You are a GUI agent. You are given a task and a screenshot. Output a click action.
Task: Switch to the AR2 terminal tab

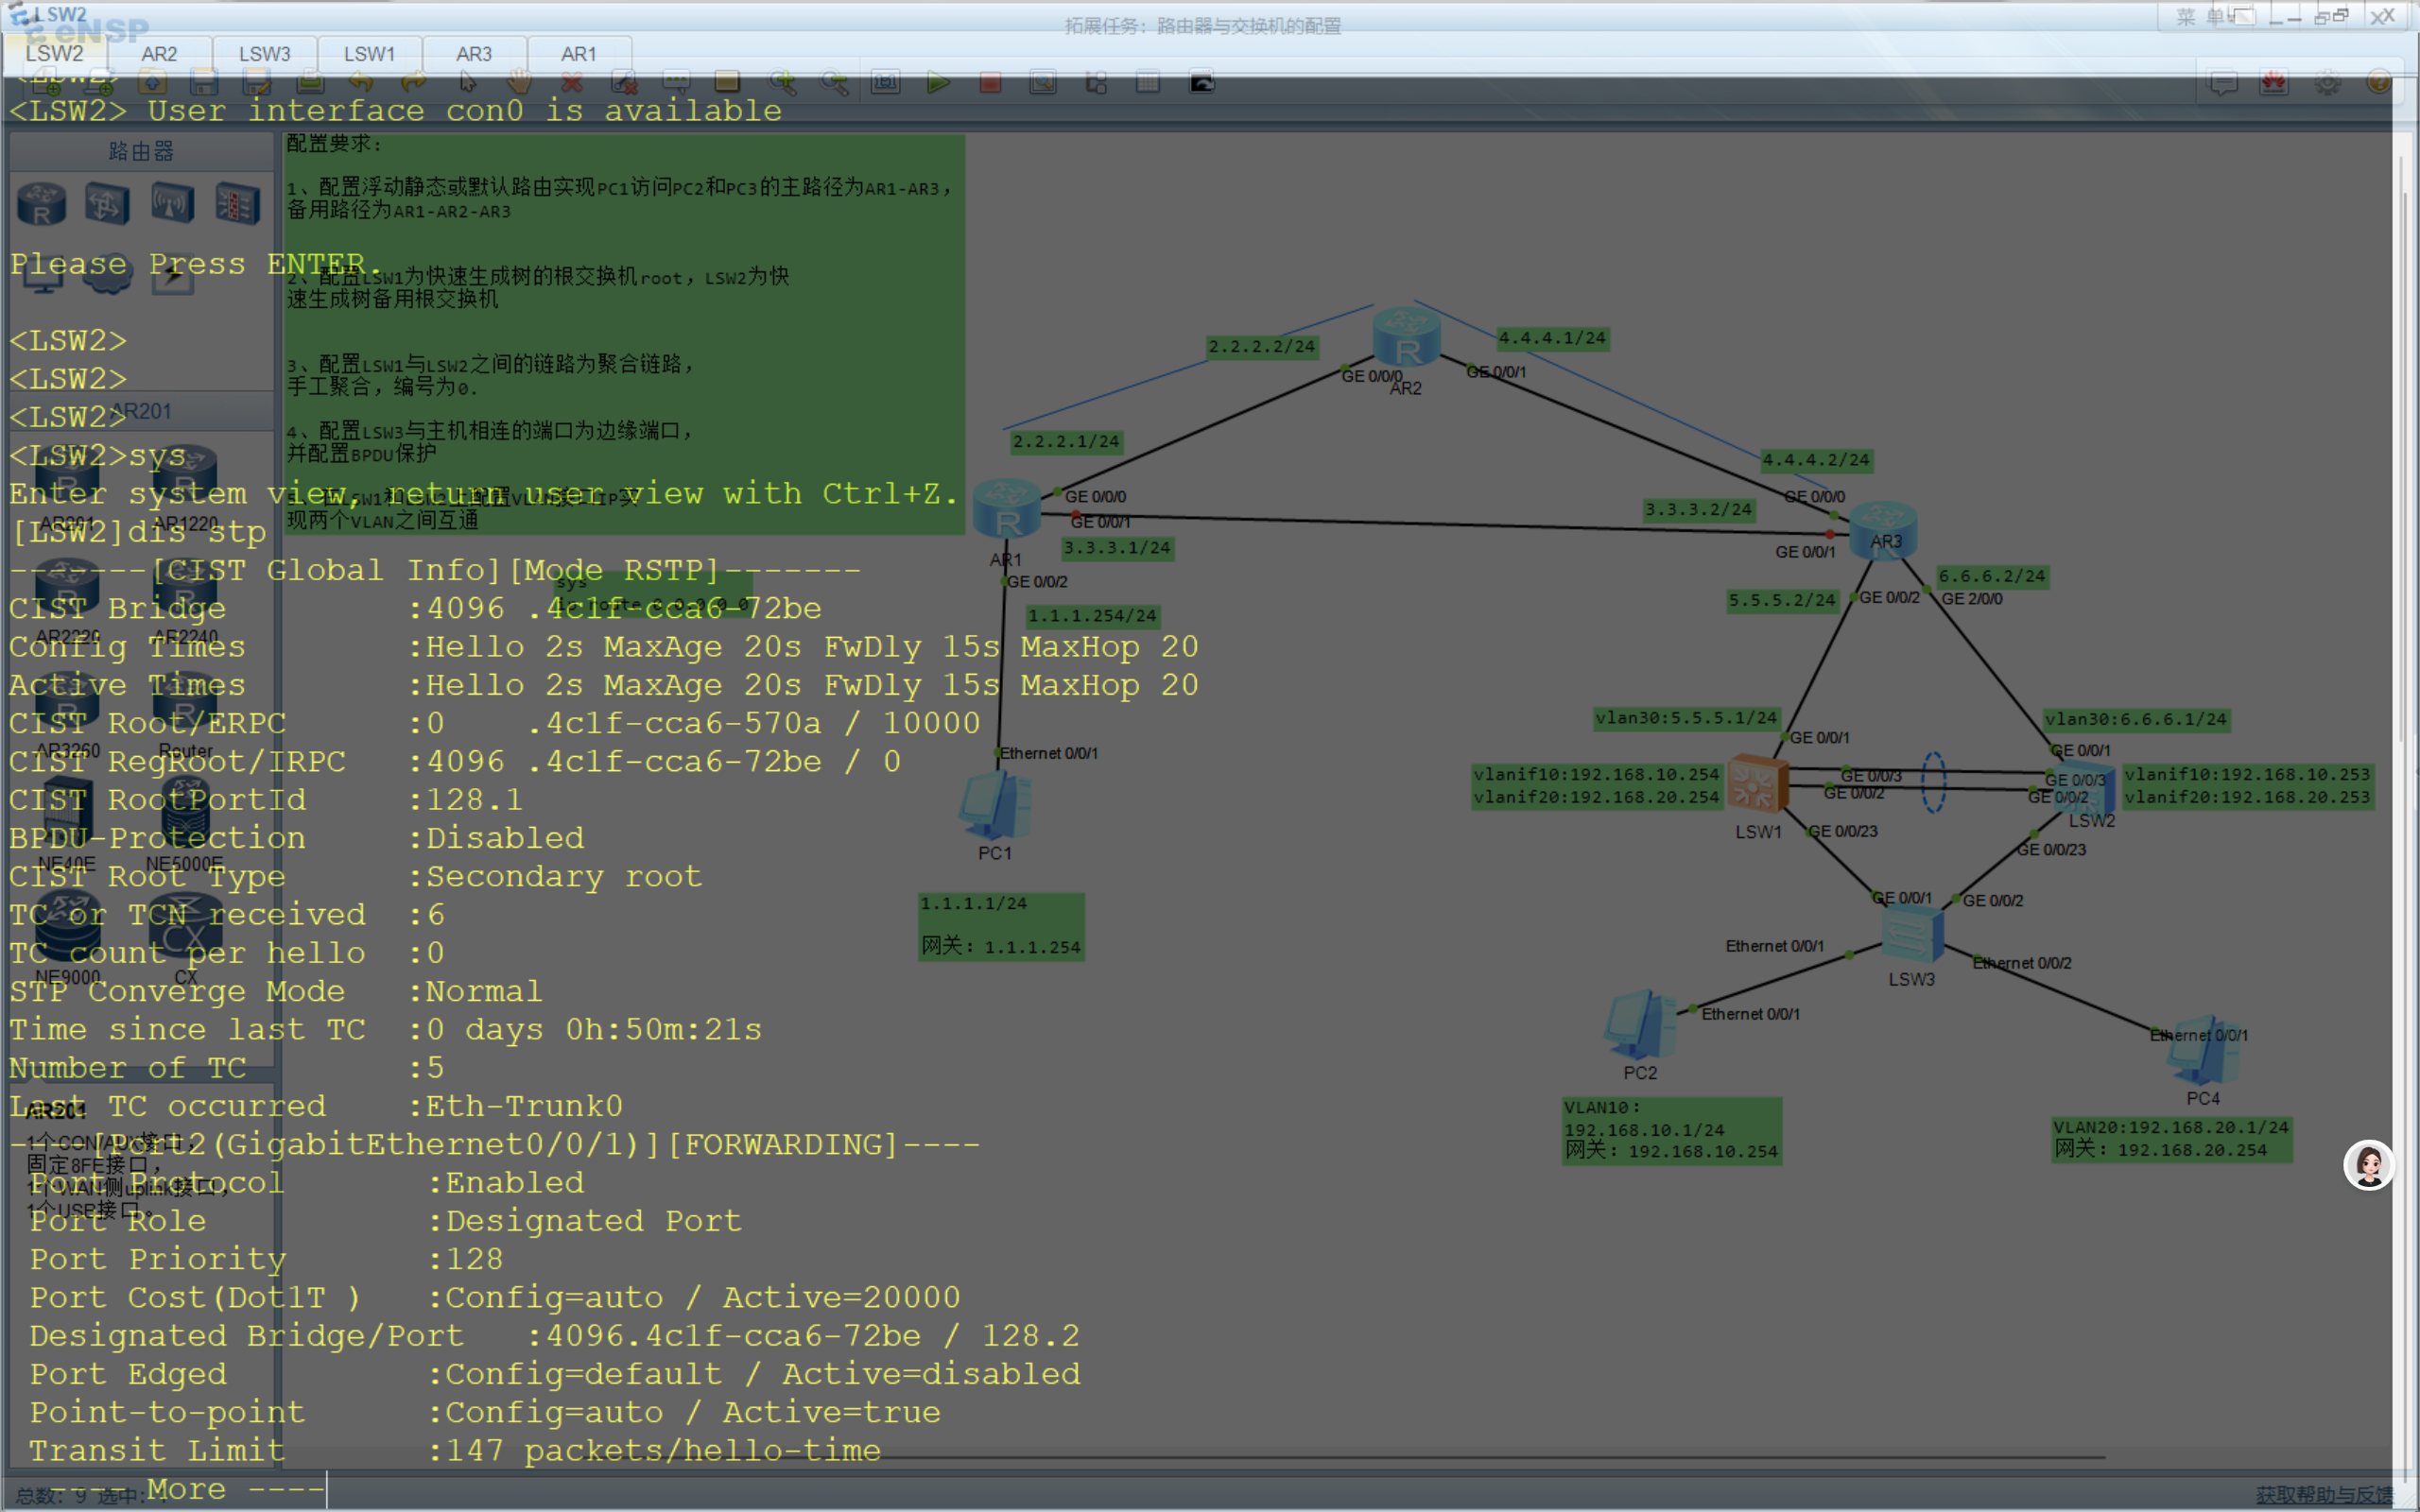coord(159,54)
